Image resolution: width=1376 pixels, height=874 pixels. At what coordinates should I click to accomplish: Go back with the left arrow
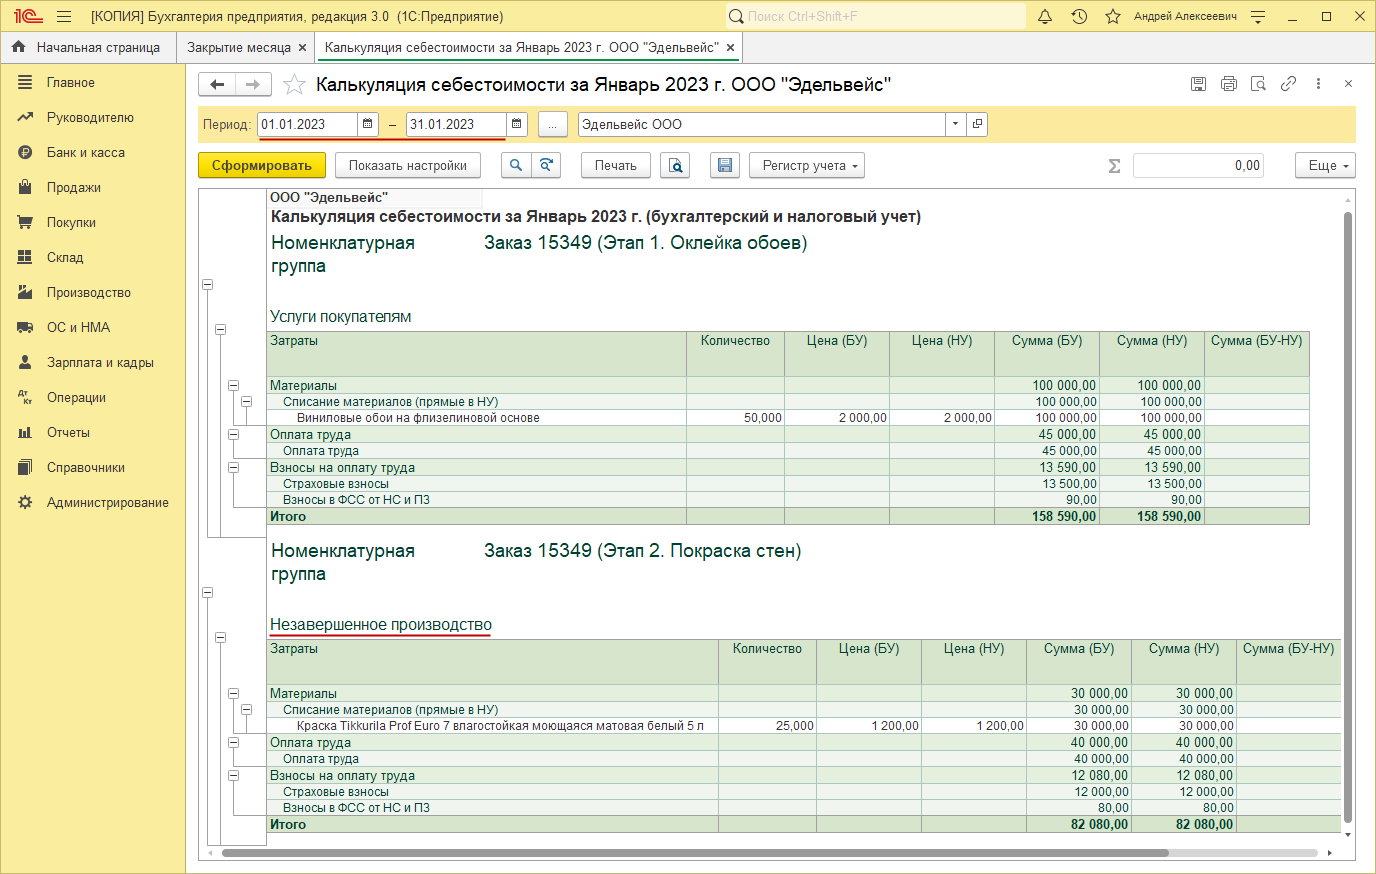tap(217, 85)
